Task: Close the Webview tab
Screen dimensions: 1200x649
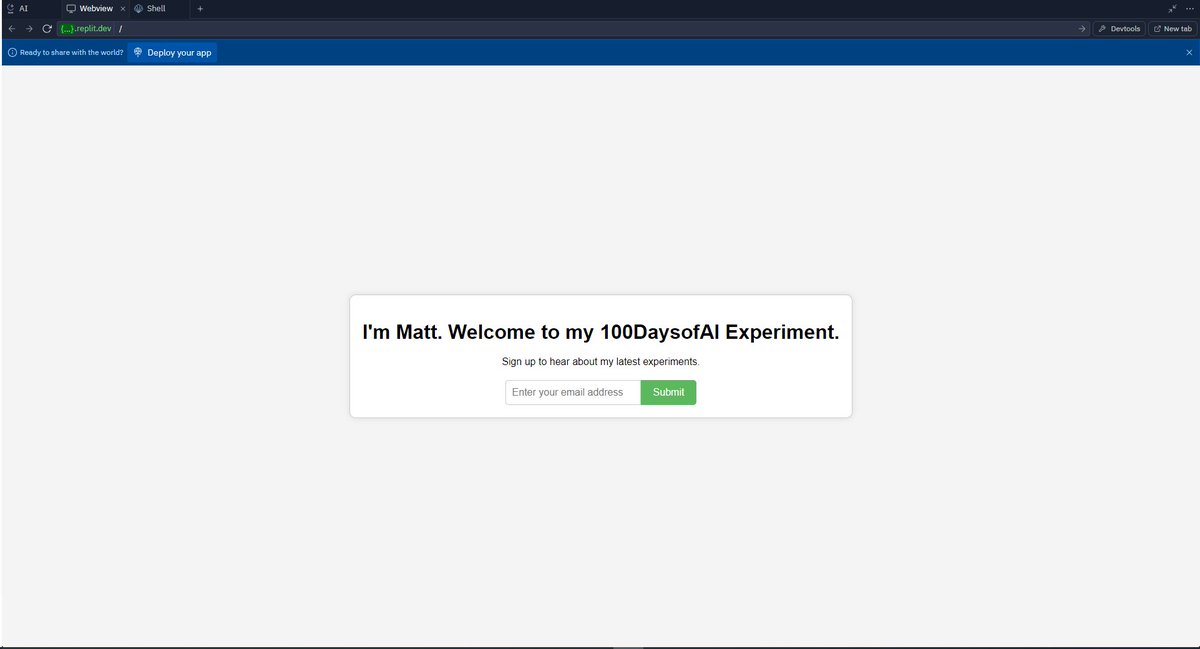Action: pos(123,8)
